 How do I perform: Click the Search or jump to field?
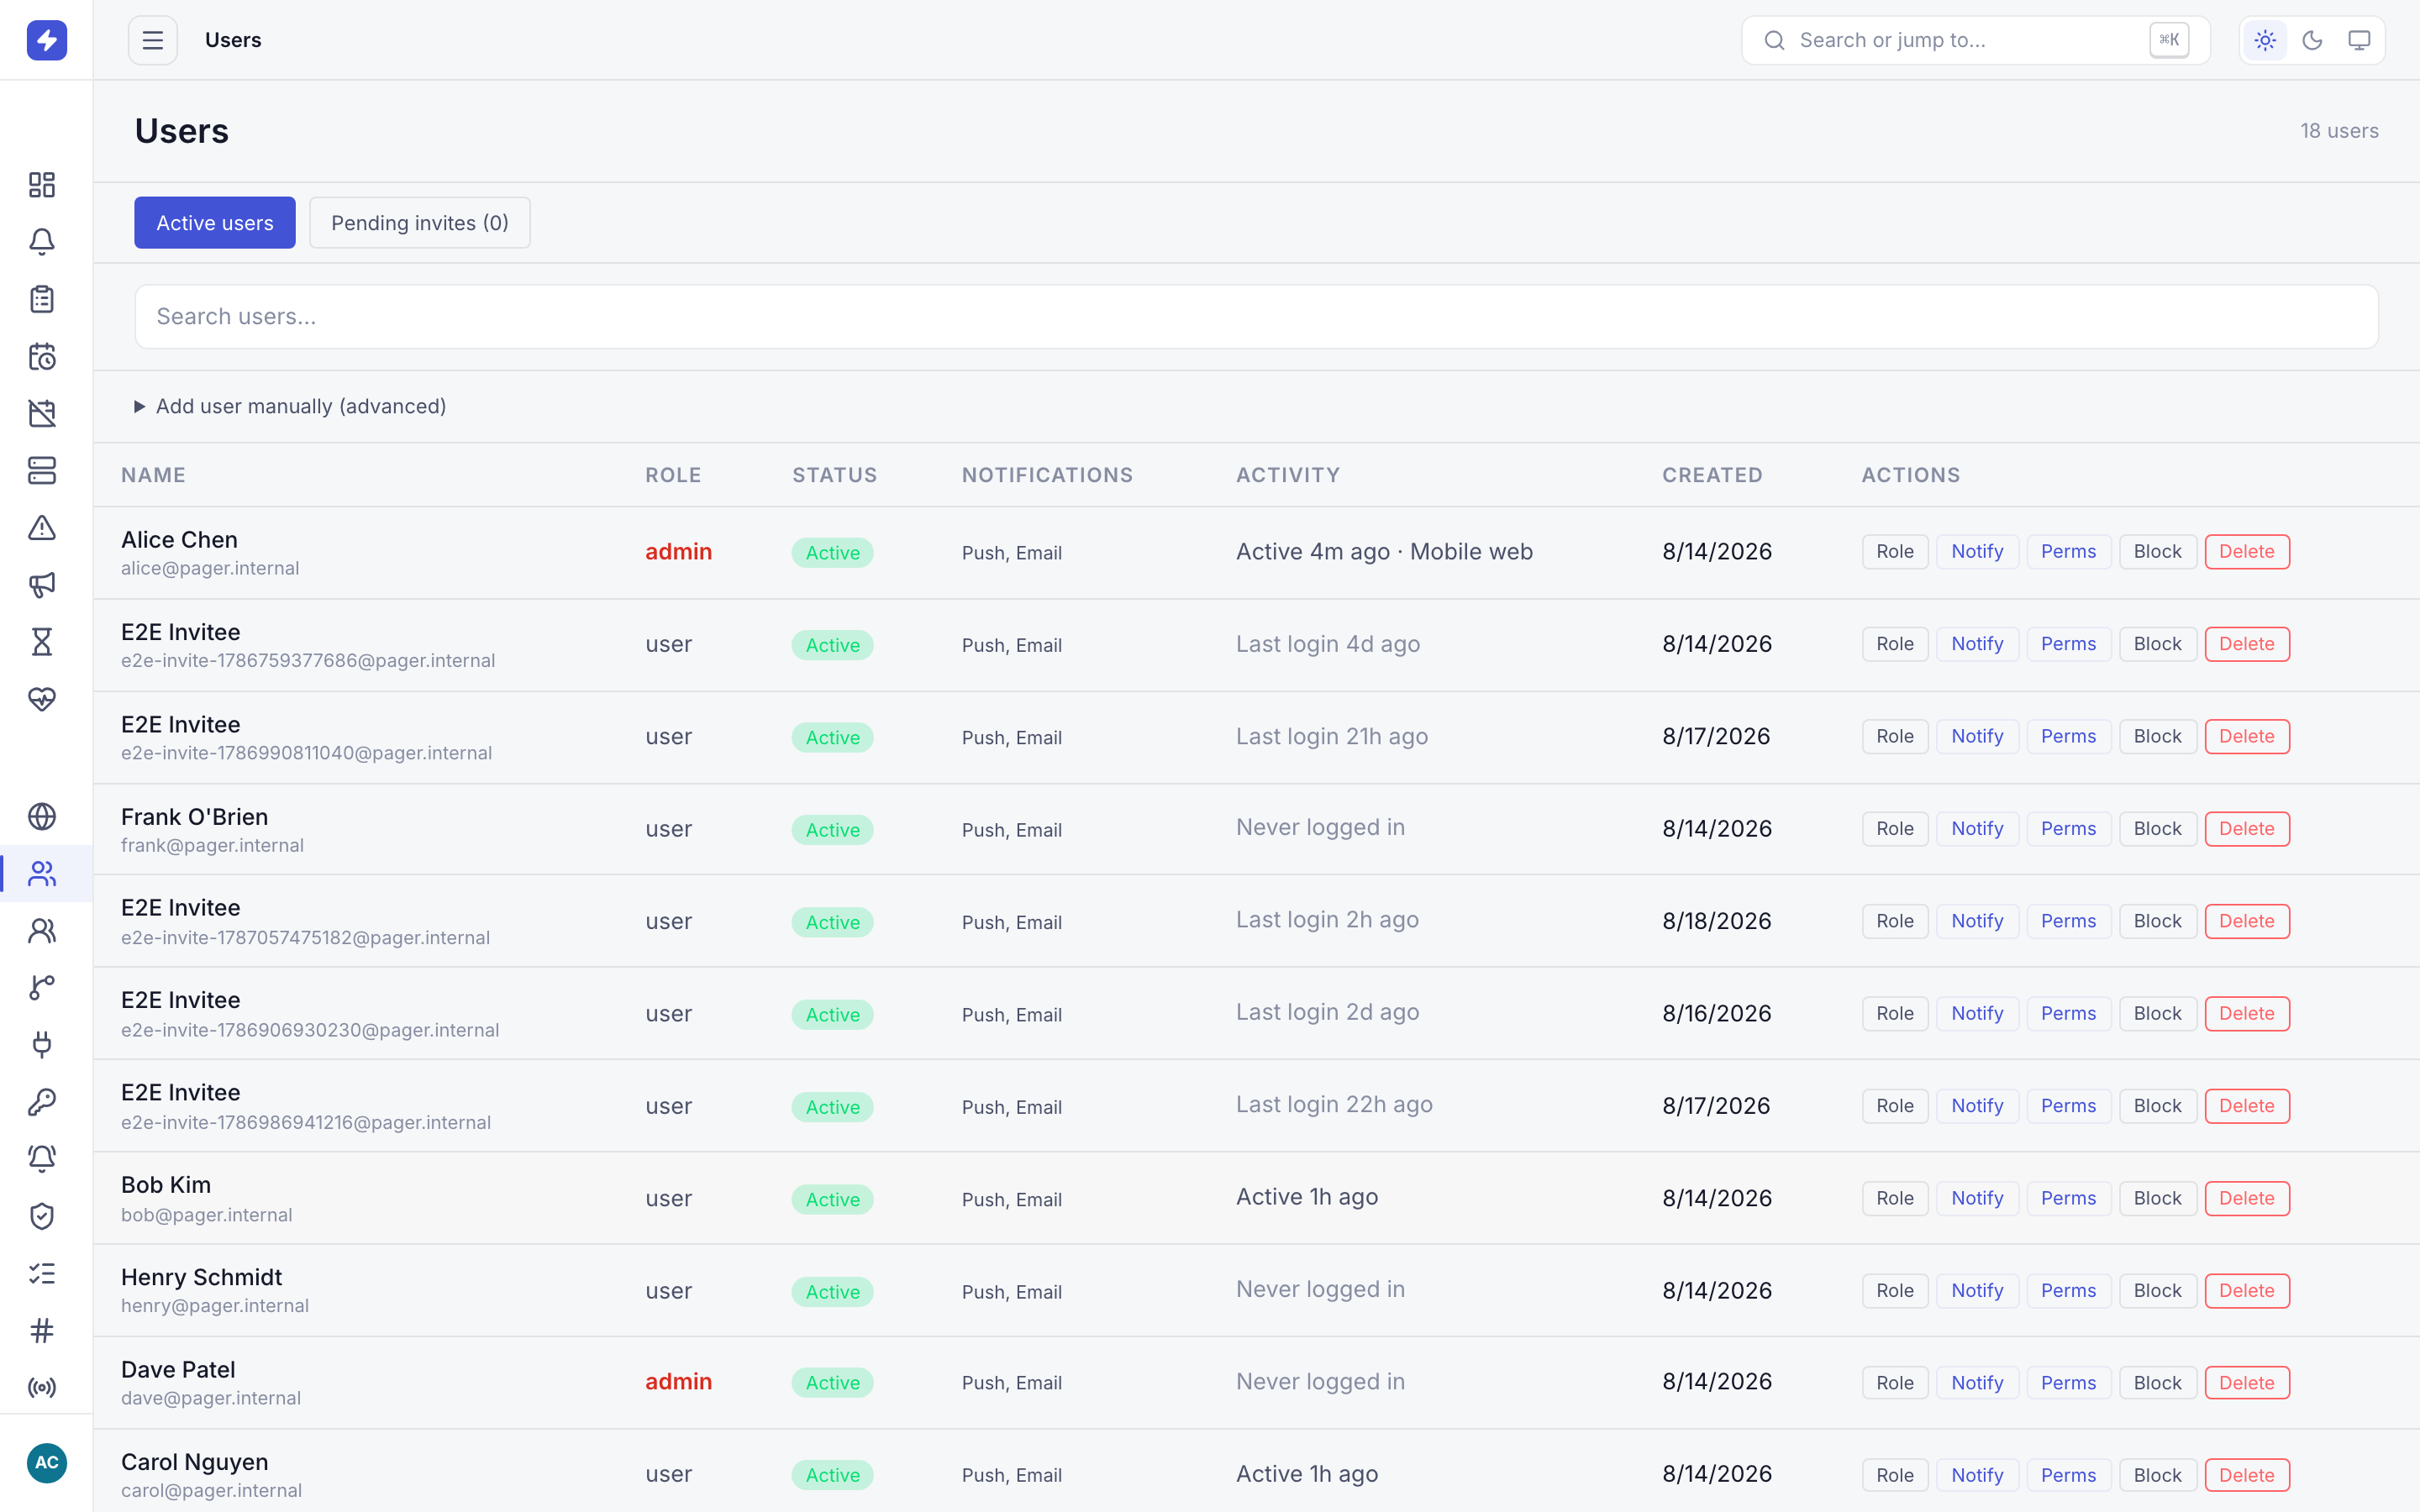(1976, 40)
